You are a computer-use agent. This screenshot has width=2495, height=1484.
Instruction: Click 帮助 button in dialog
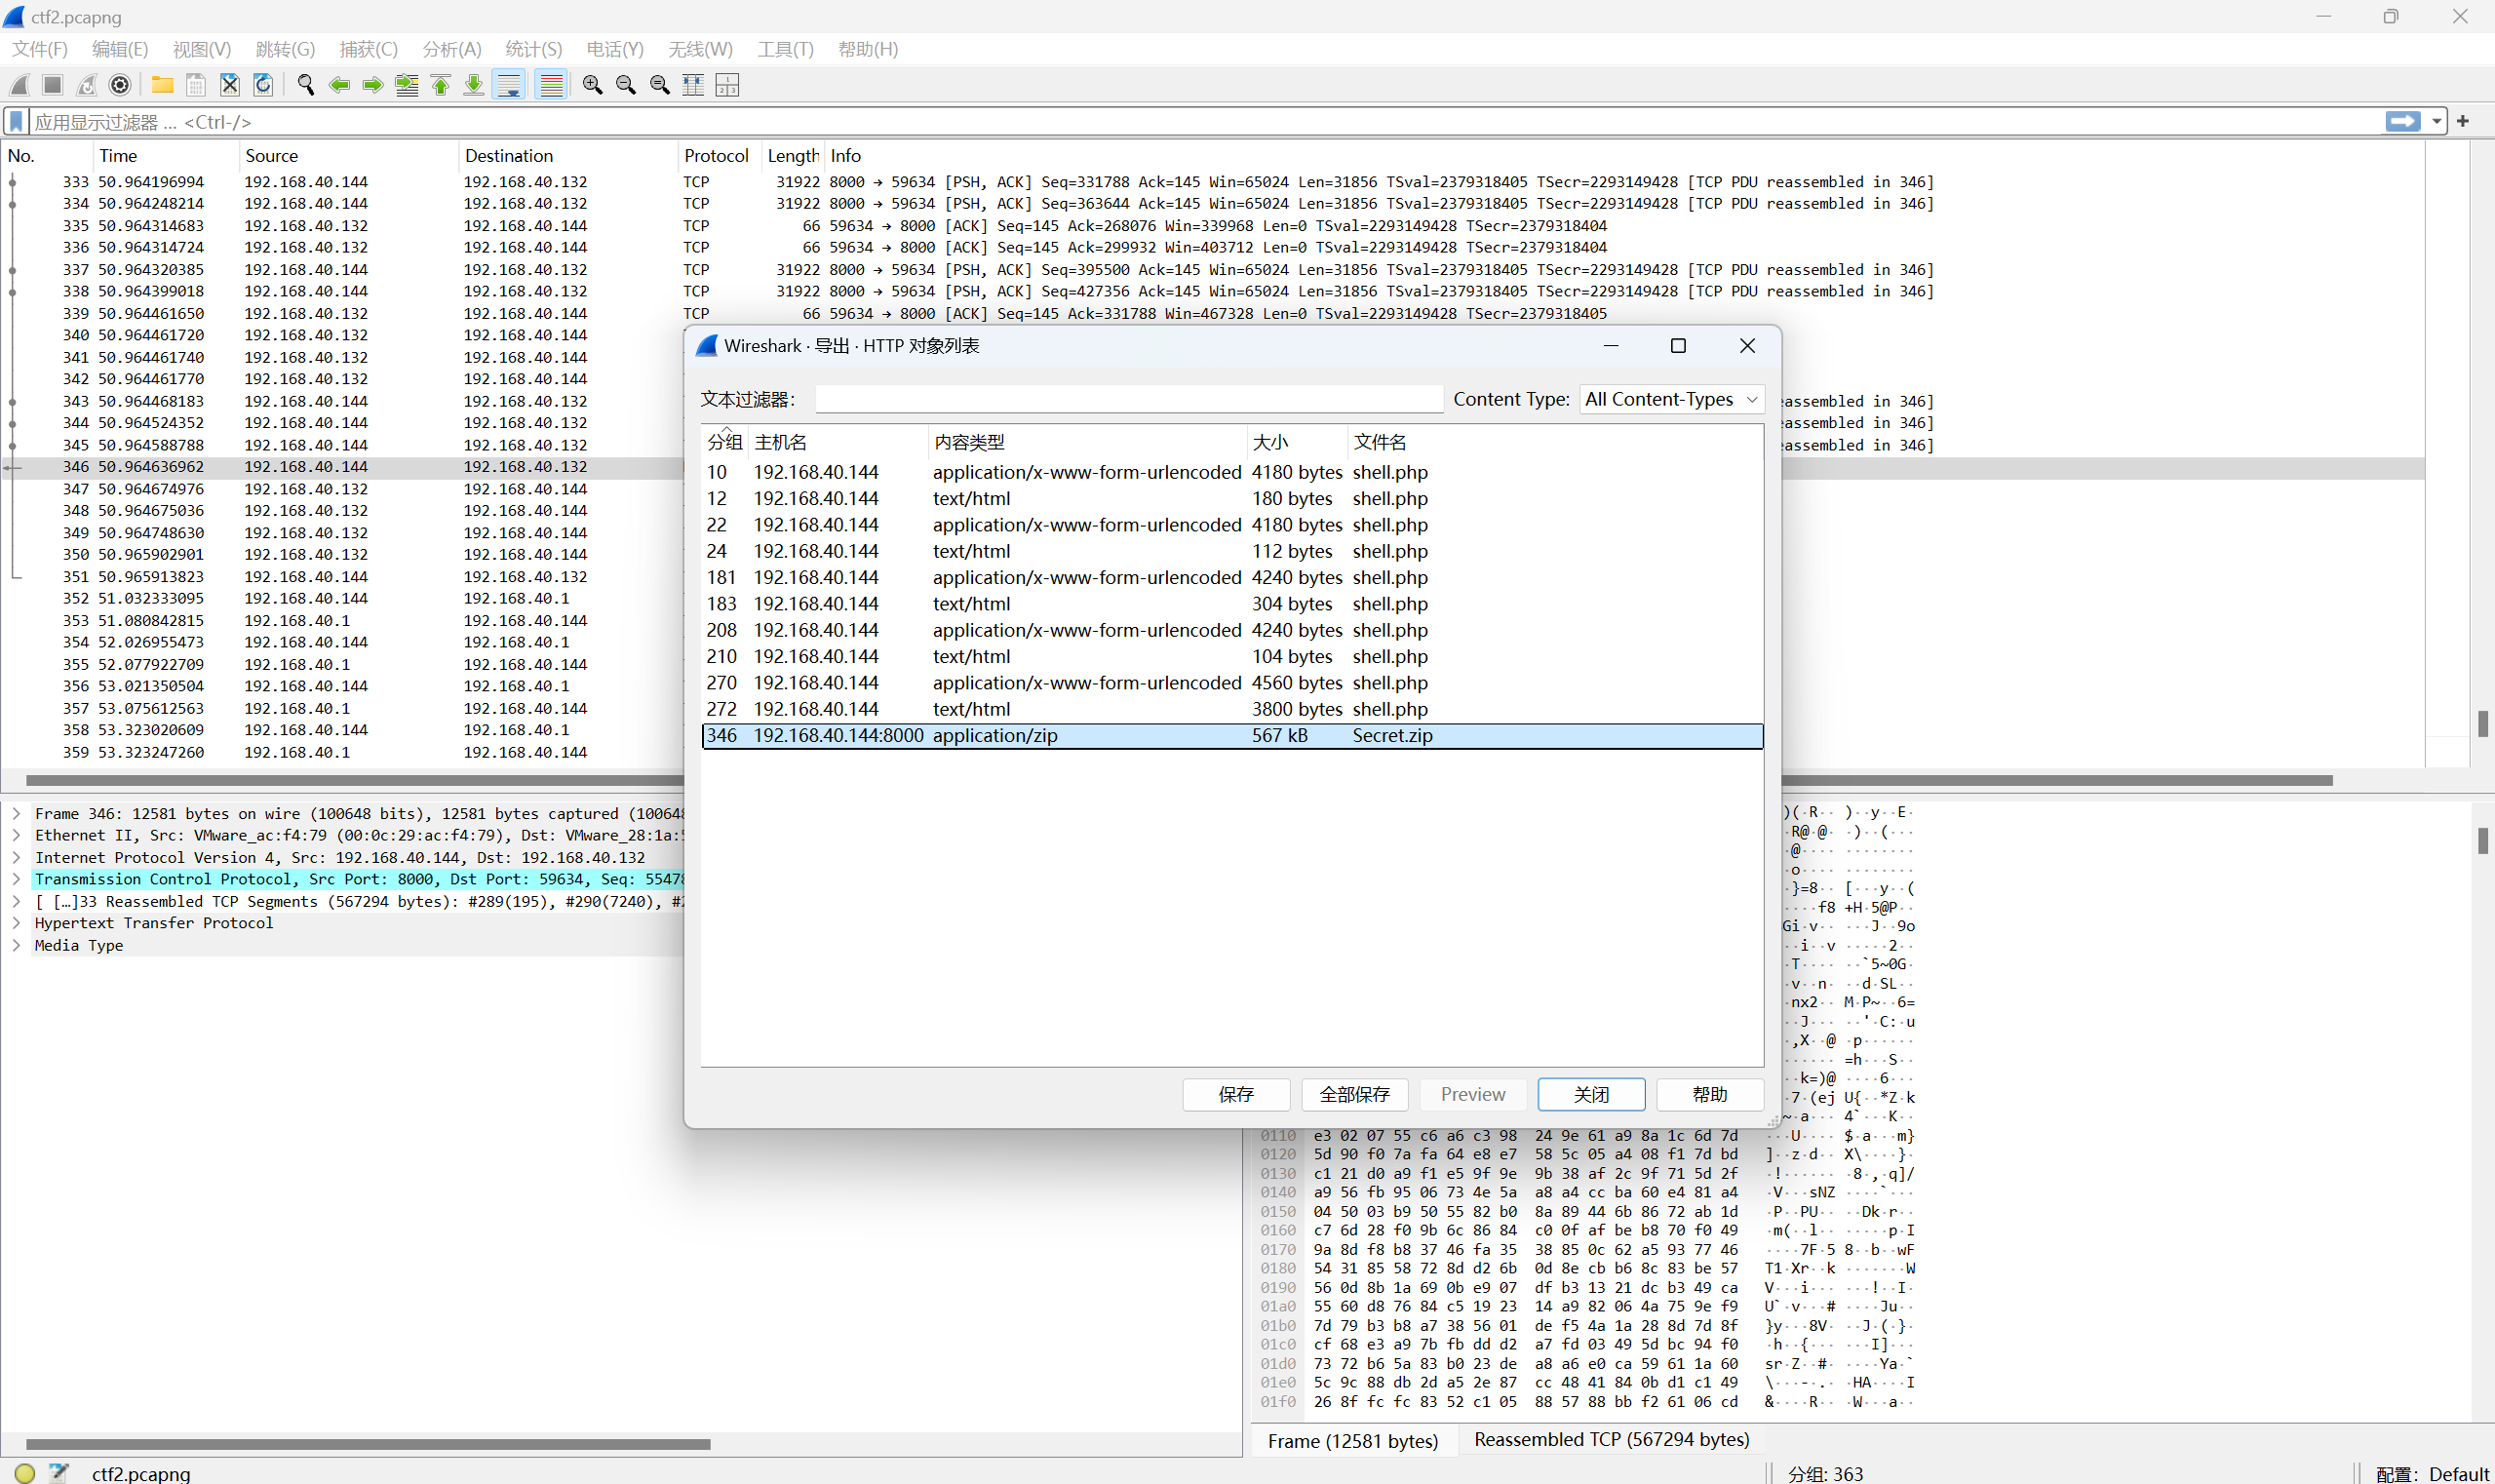[1709, 1094]
